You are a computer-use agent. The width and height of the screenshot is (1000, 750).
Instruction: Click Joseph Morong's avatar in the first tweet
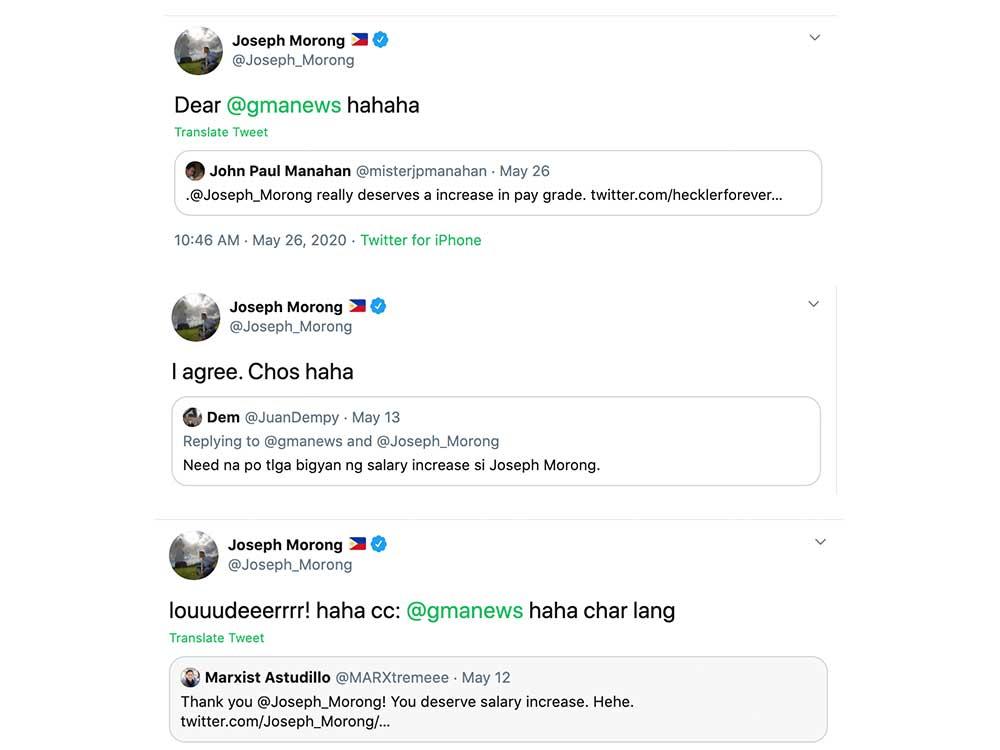(x=198, y=51)
